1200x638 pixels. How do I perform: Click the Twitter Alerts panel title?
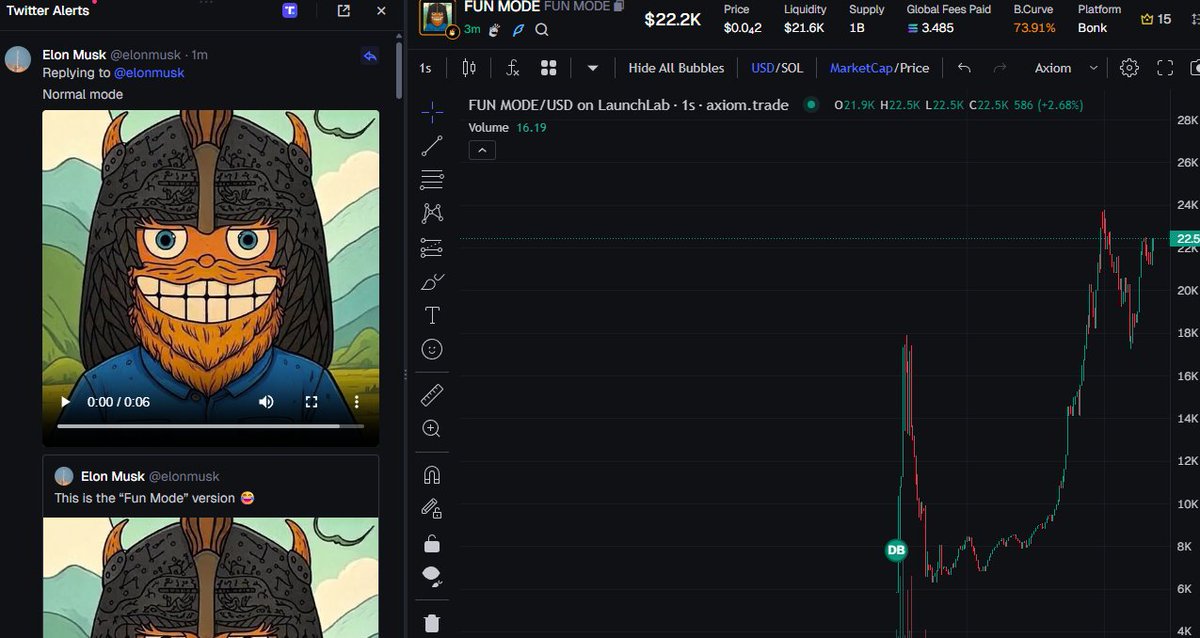tap(48, 10)
